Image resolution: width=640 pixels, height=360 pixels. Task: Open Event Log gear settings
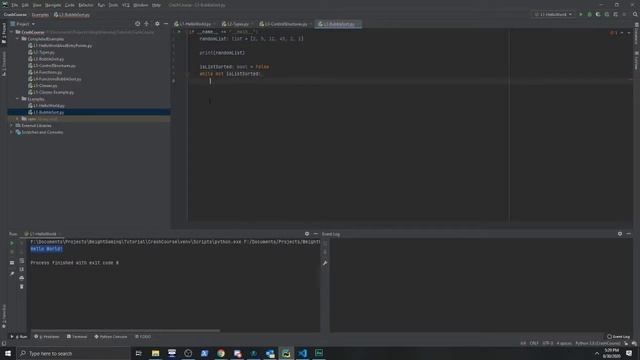tap(620, 234)
